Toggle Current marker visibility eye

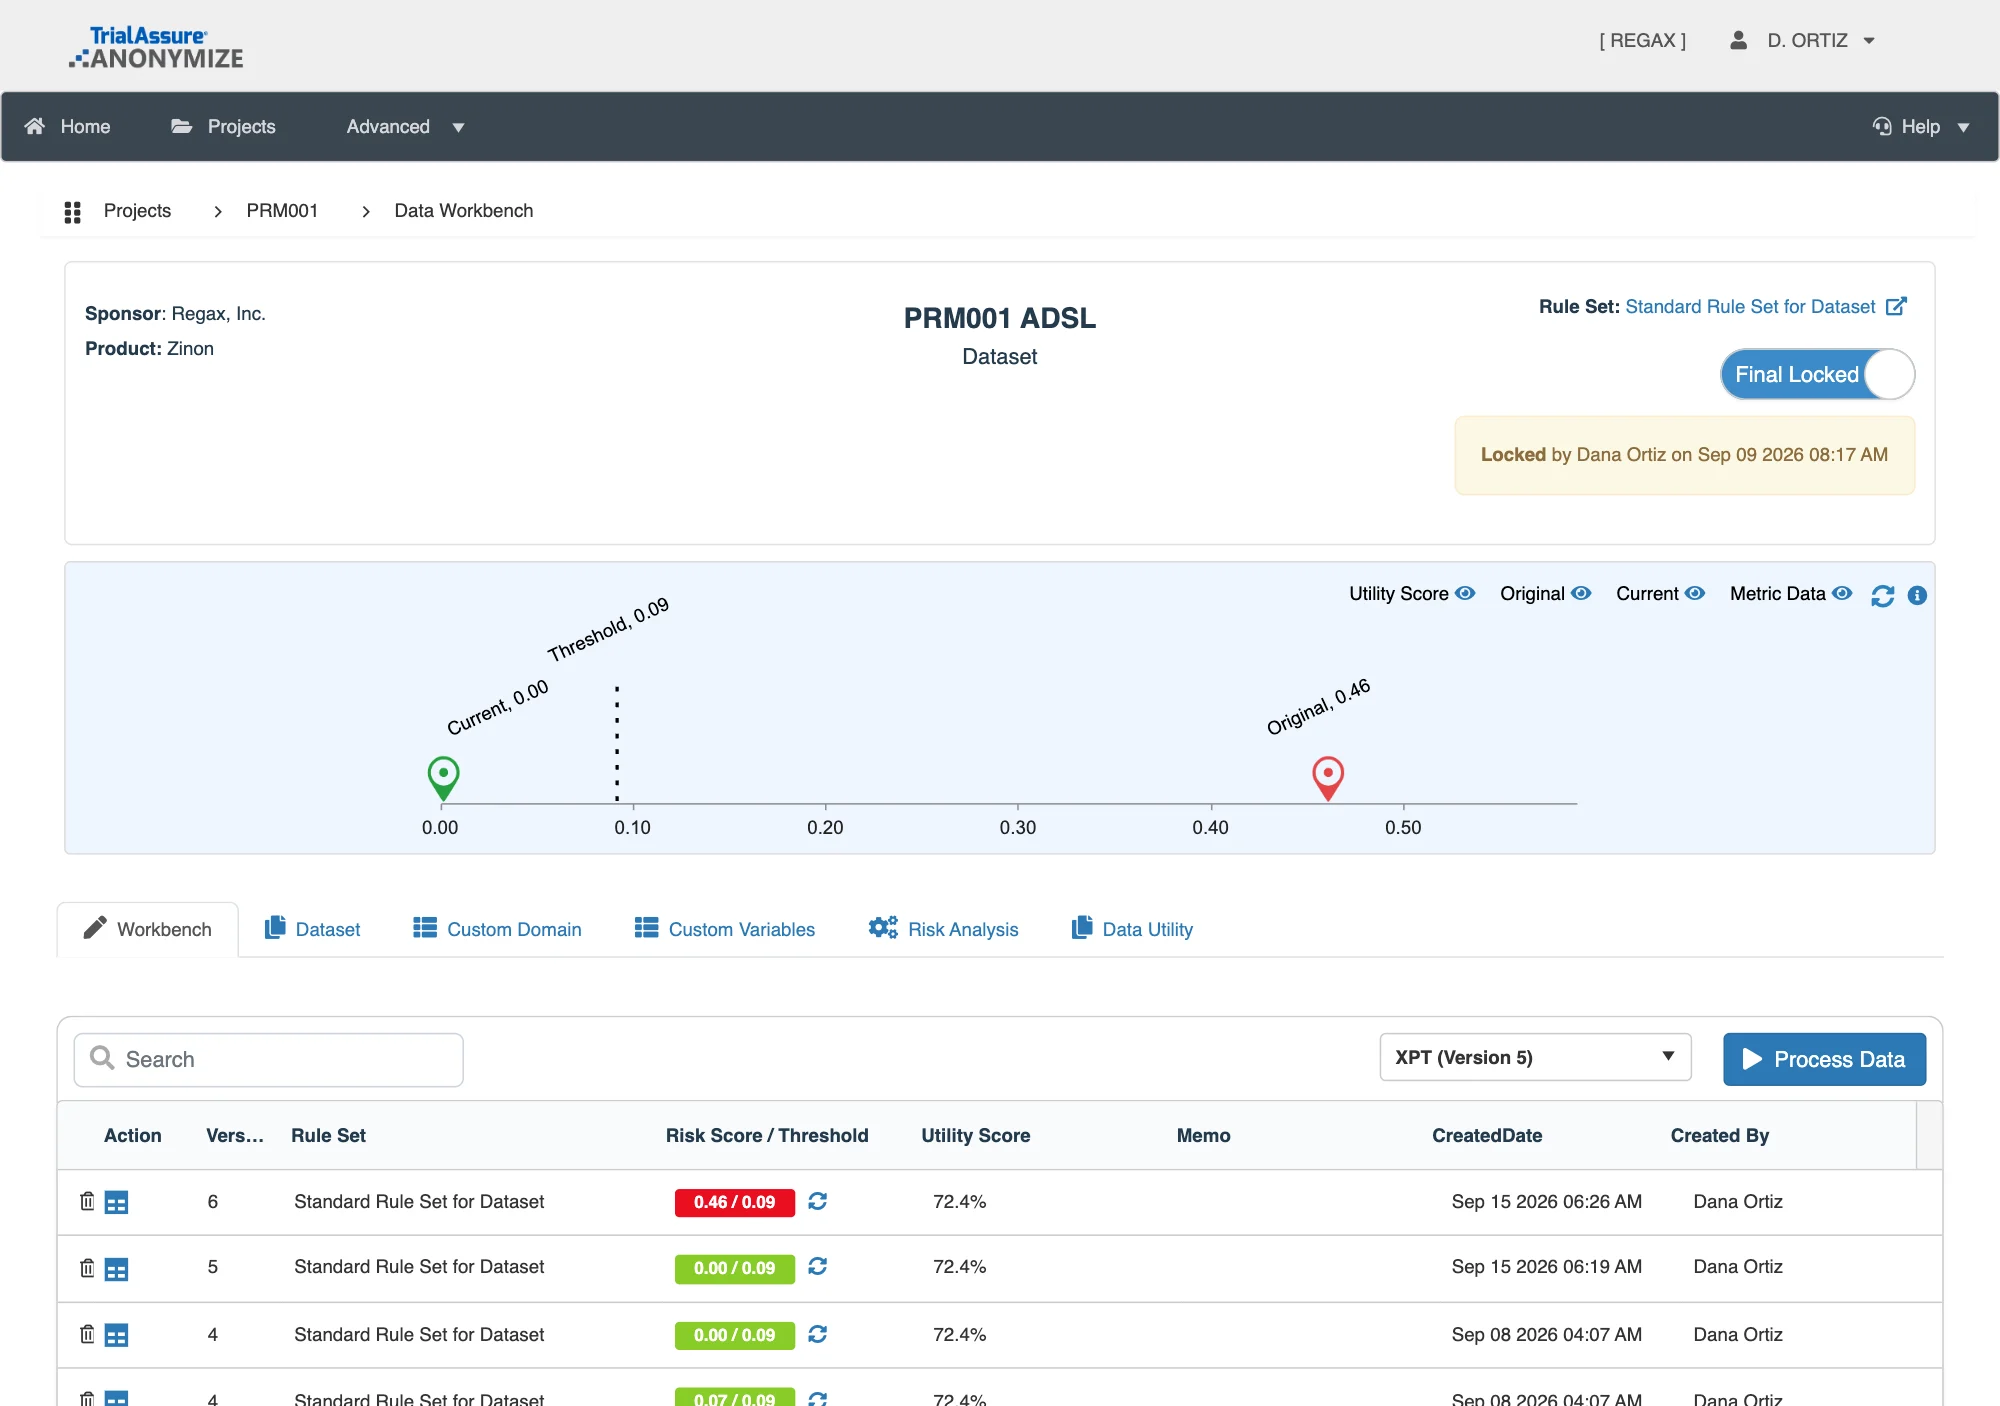coord(1695,593)
